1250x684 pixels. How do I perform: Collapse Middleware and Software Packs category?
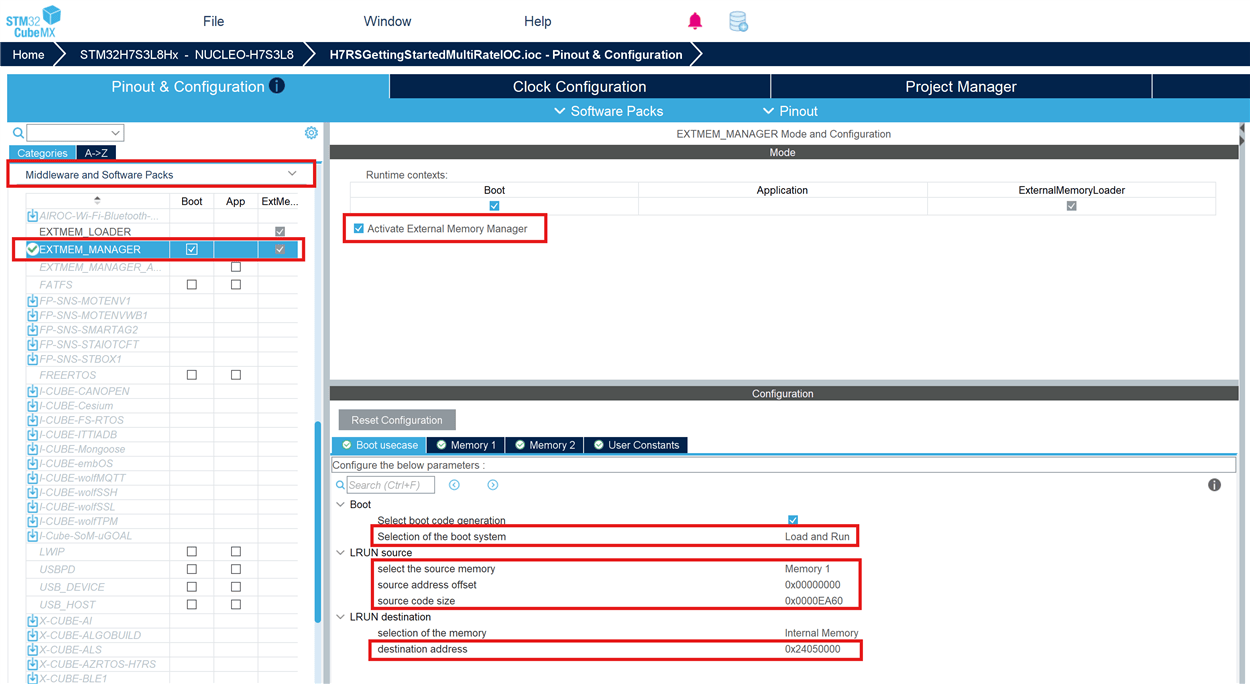tap(292, 174)
